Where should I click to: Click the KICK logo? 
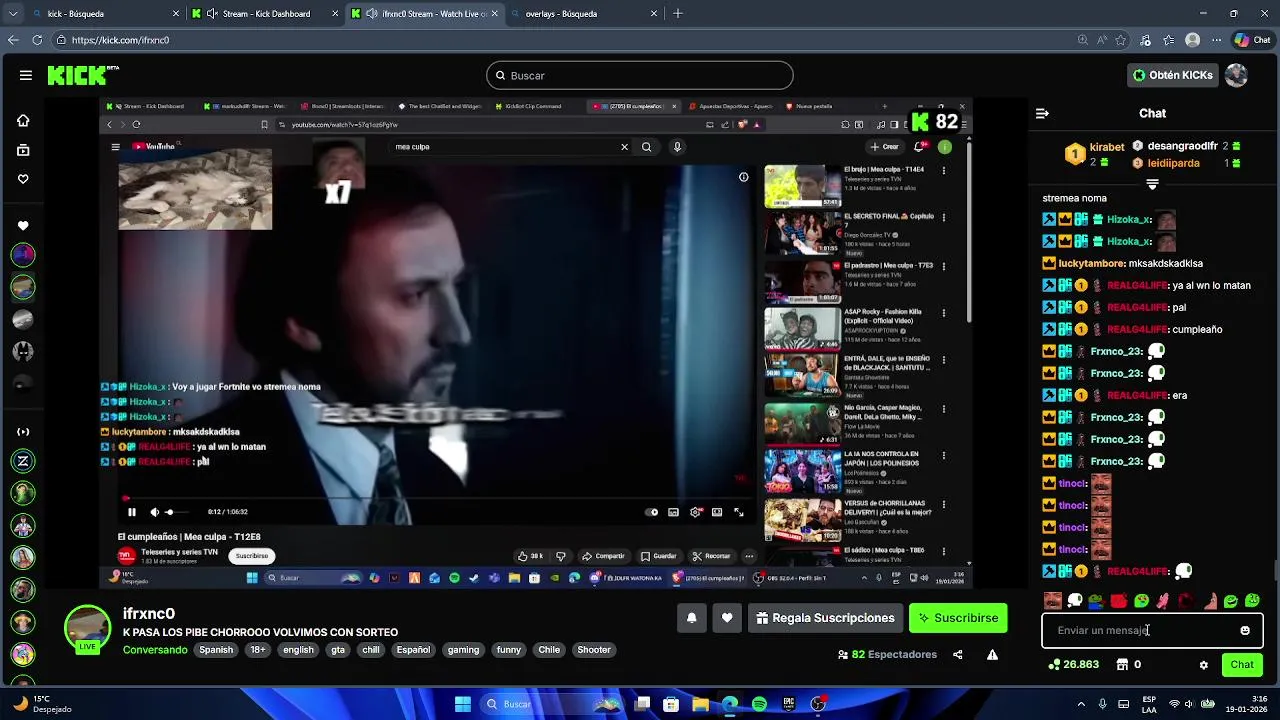coord(83,75)
